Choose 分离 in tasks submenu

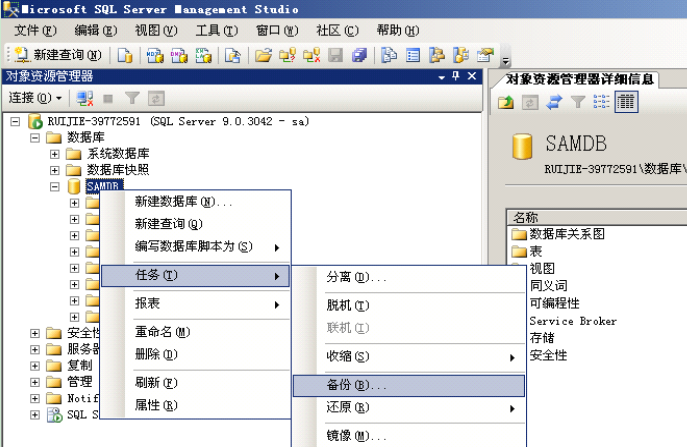click(409, 277)
